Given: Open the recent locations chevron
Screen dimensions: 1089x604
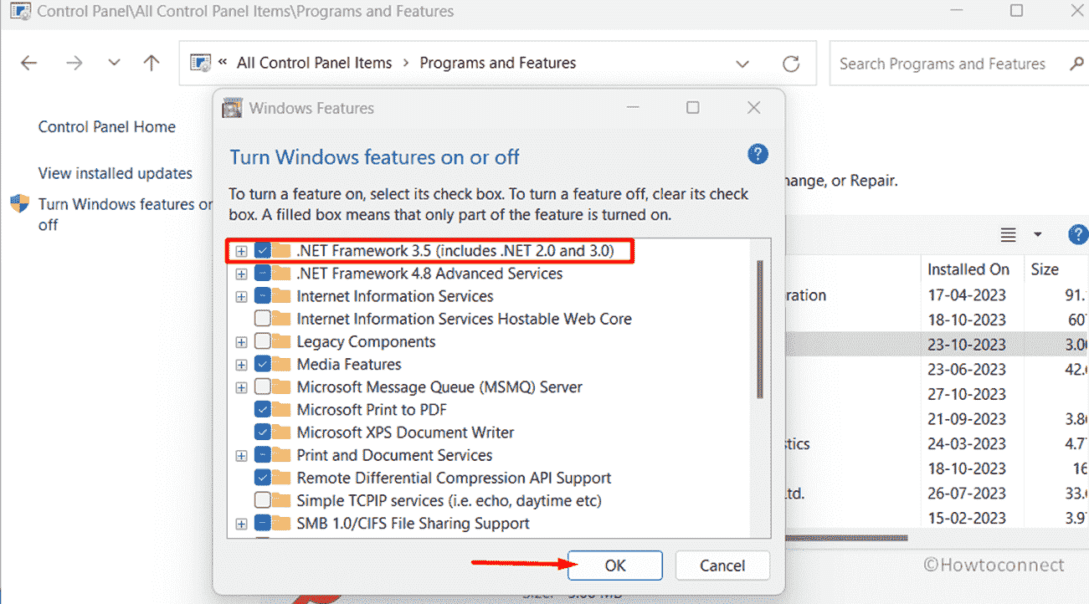Looking at the screenshot, I should (x=114, y=62).
